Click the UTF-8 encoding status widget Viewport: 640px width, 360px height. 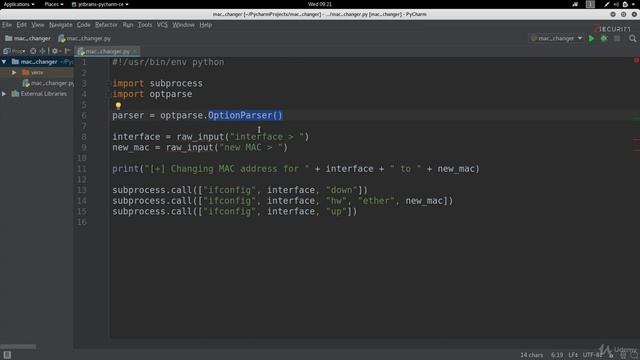[x=592, y=355]
